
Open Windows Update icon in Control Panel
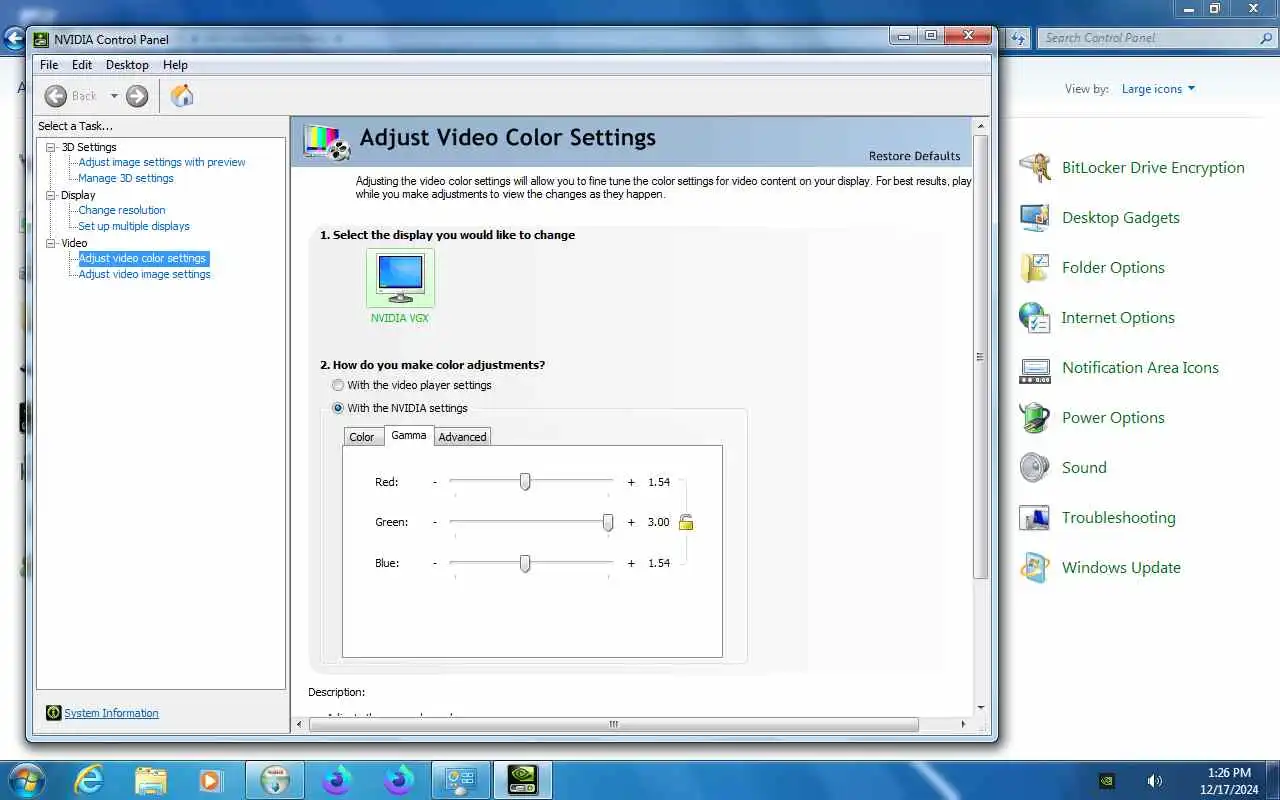click(1034, 567)
